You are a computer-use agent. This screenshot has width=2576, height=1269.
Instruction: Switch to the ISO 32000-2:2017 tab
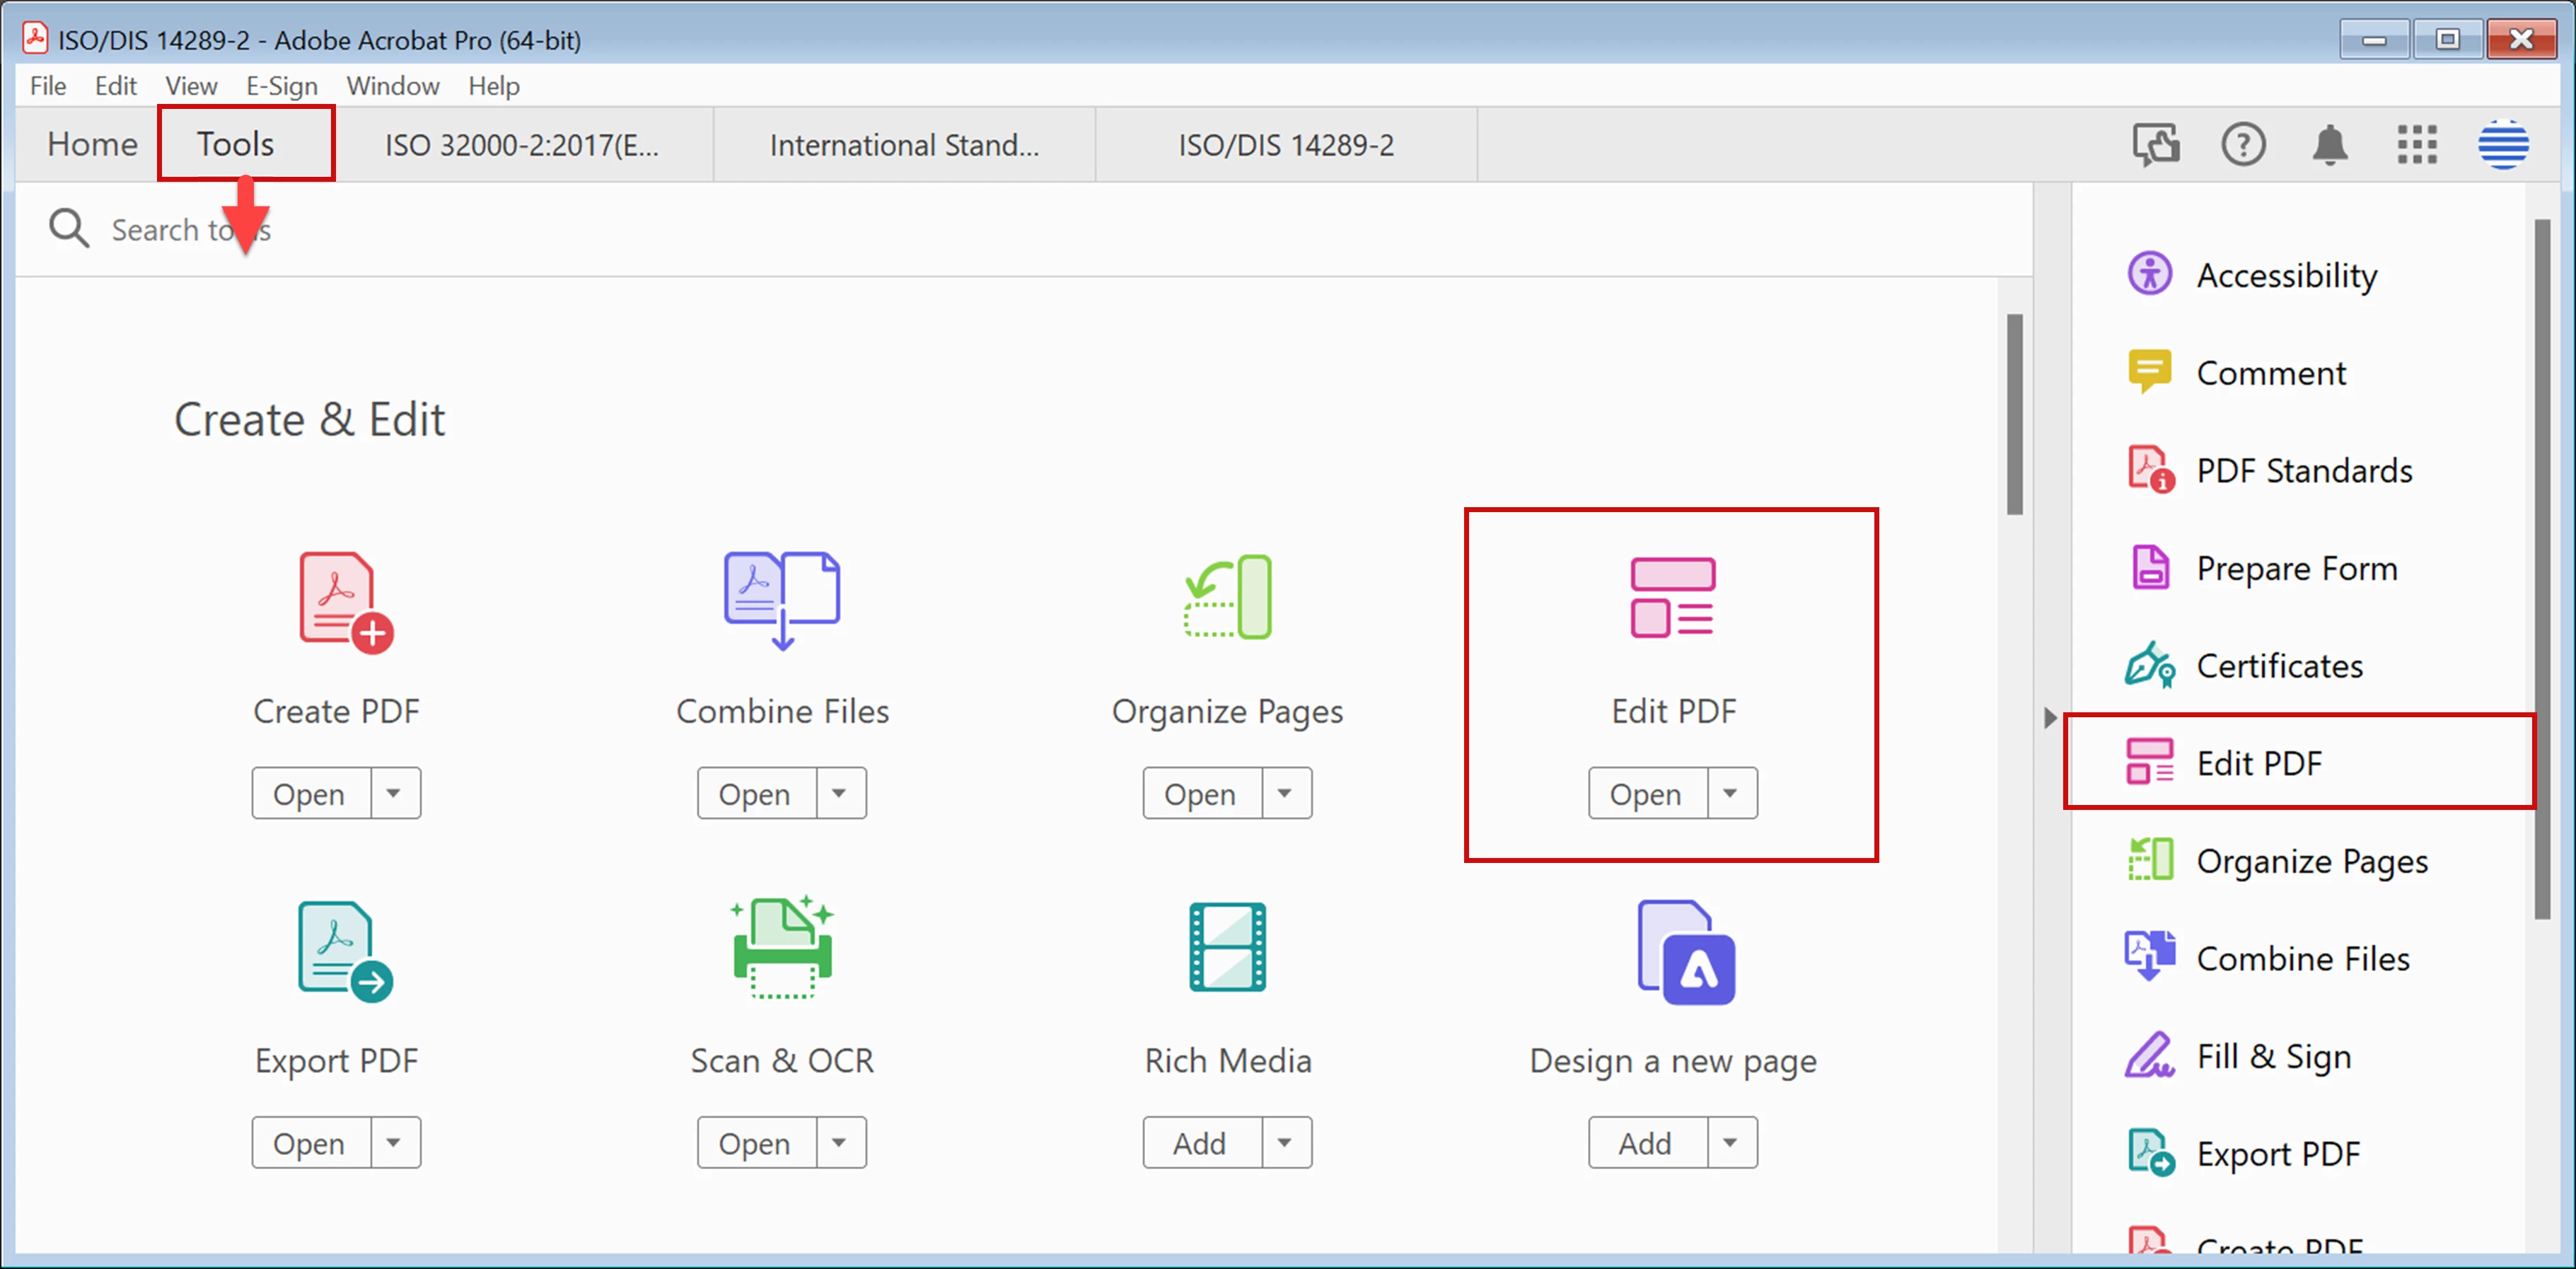pyautogui.click(x=522, y=146)
